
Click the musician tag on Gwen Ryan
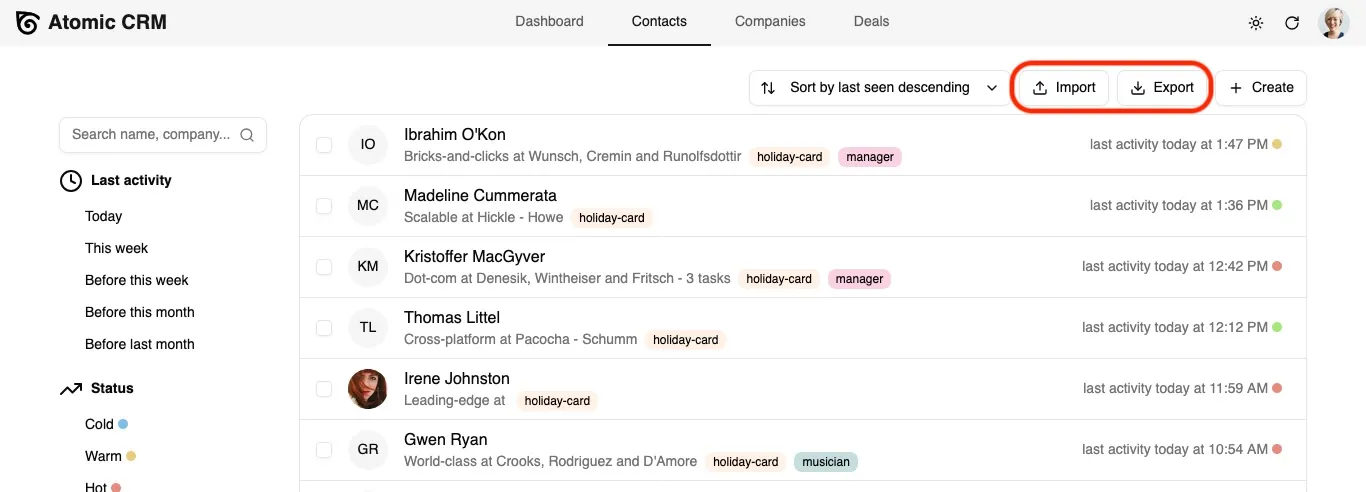click(826, 462)
